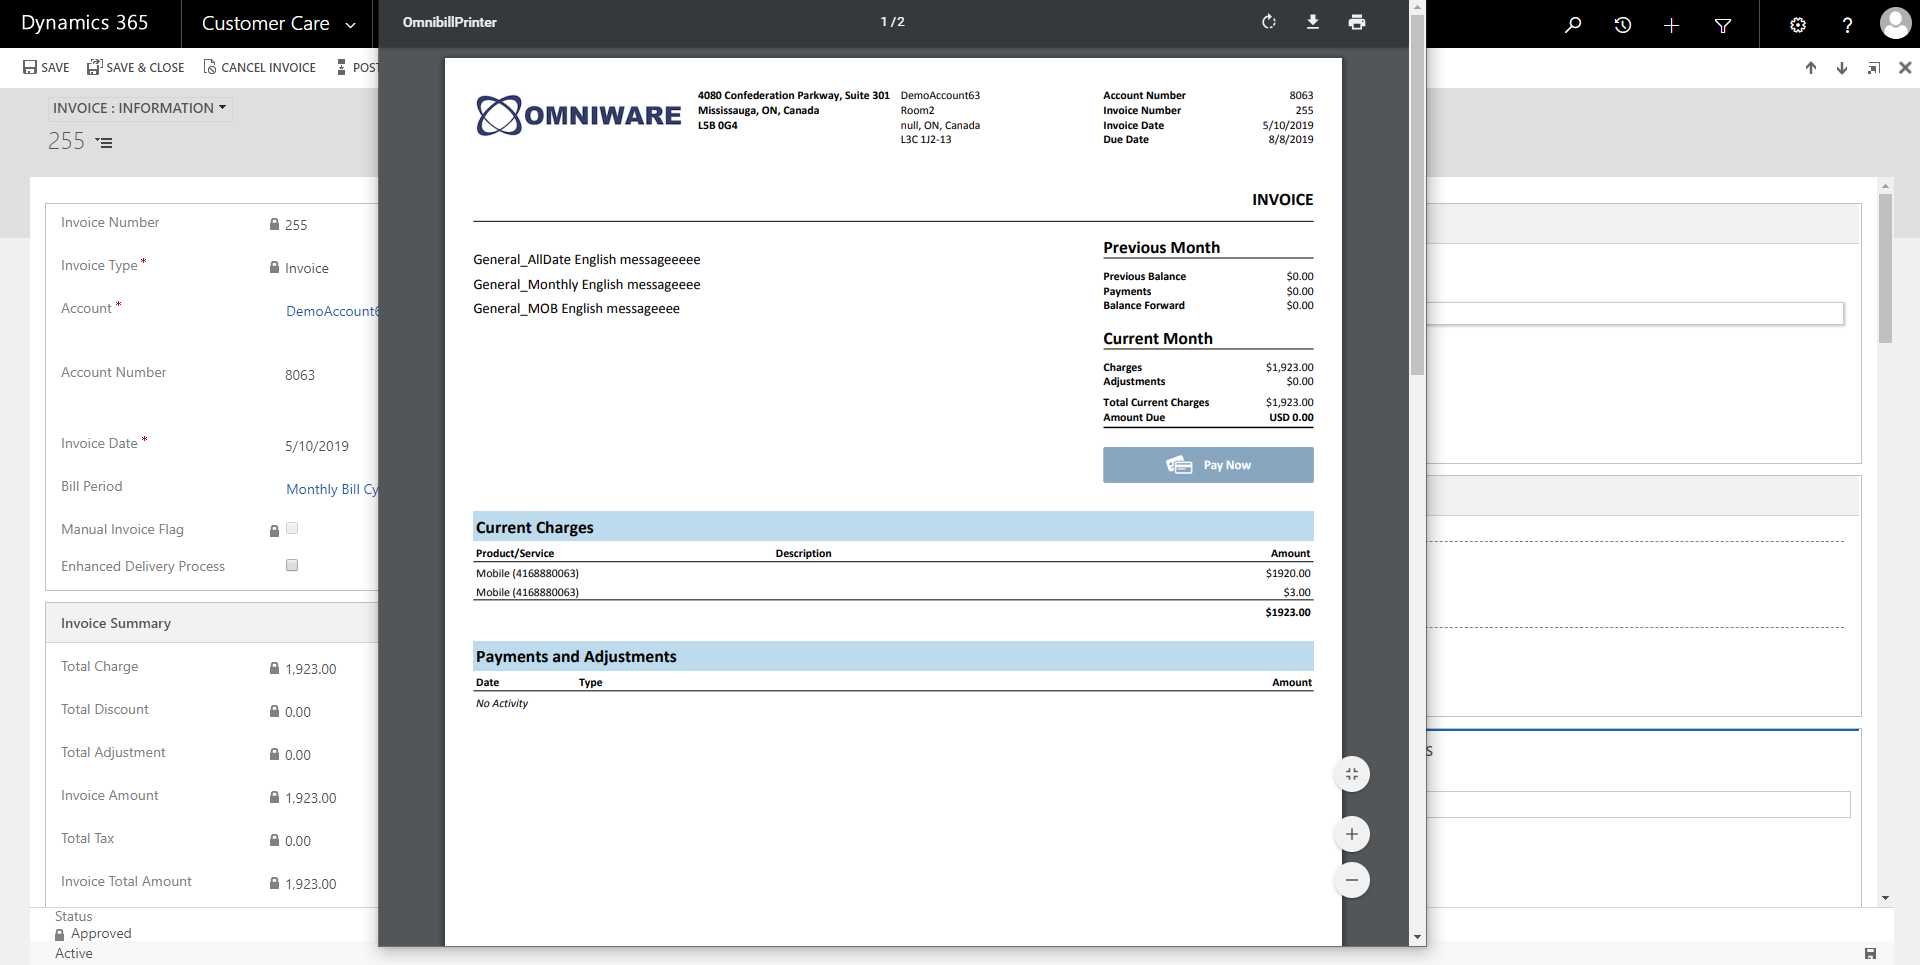Click Cancel Invoice command
This screenshot has width=1920, height=965.
coord(259,67)
